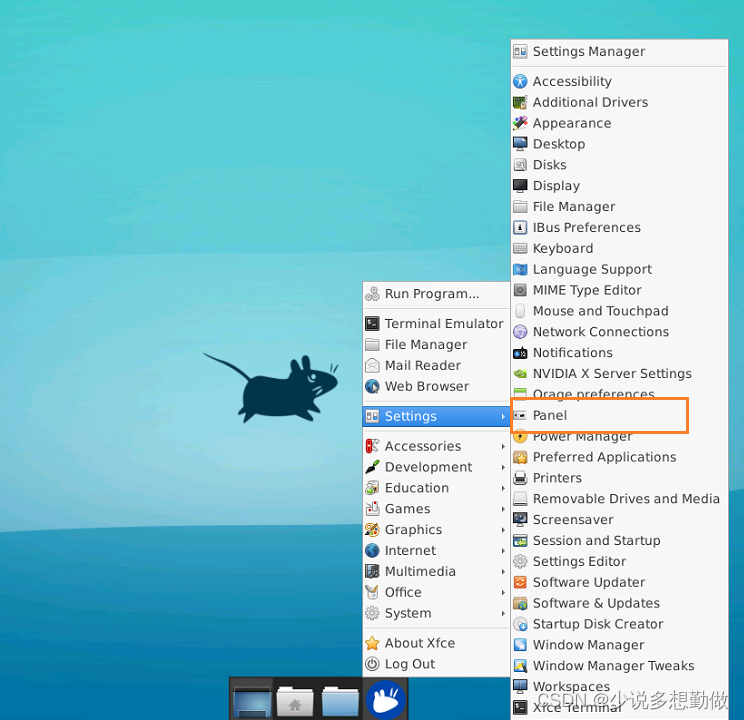
Task: Open Removable Drives and Media
Action: point(619,499)
